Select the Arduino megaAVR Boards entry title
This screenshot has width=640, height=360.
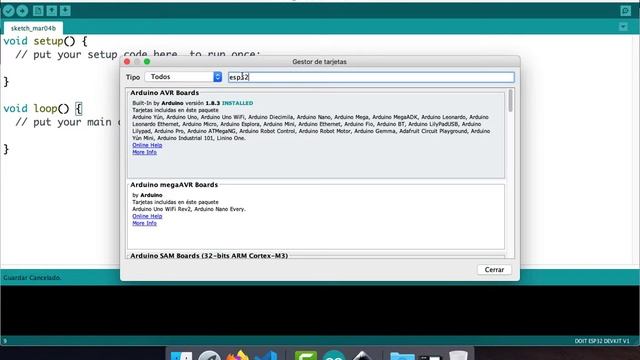point(174,185)
